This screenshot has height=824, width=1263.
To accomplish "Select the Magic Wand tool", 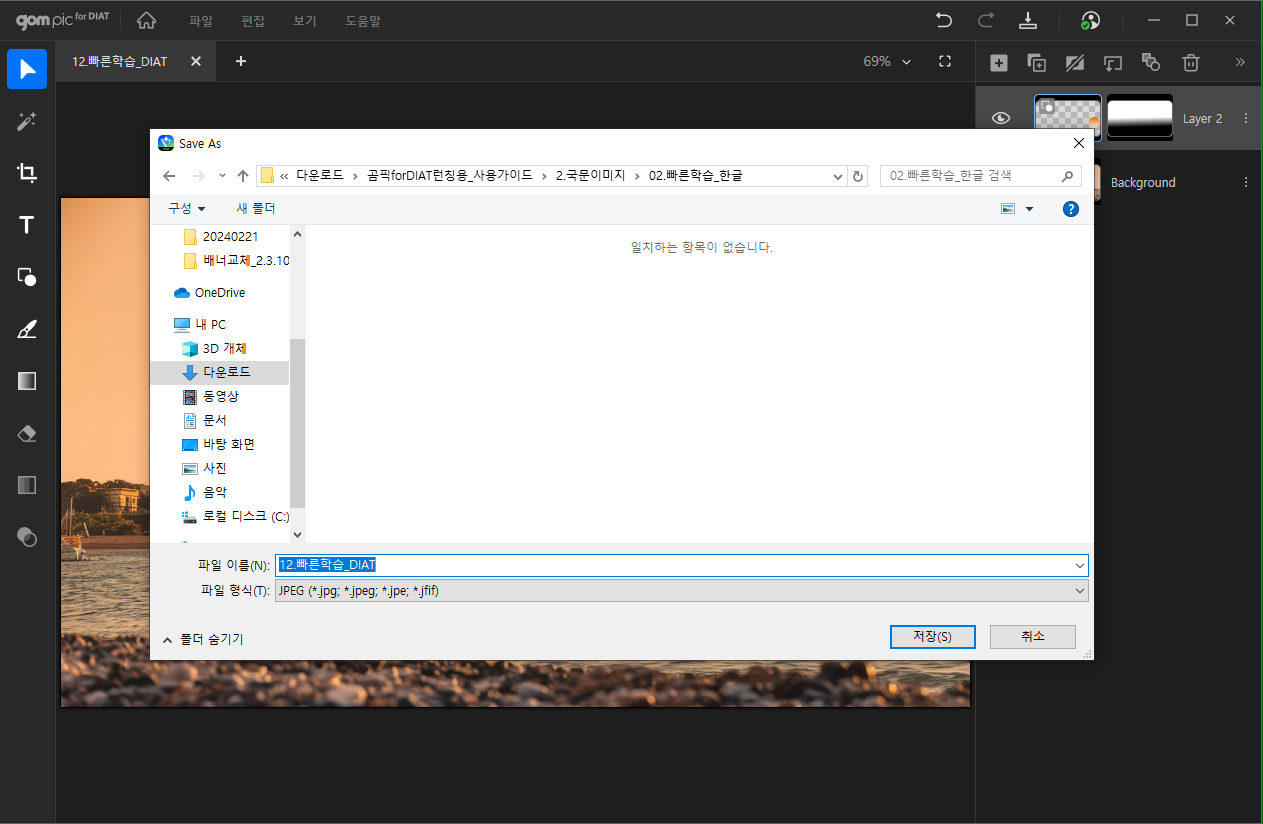I will pyautogui.click(x=27, y=121).
